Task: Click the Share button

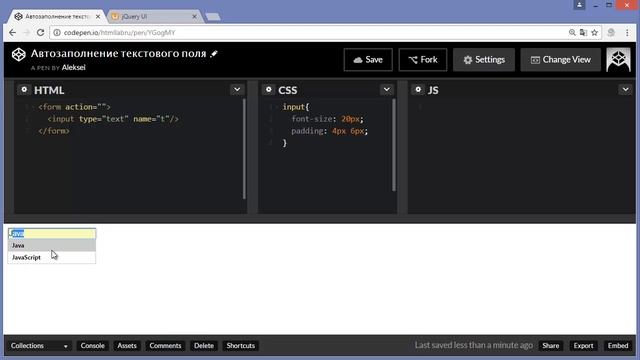Action: coord(550,346)
